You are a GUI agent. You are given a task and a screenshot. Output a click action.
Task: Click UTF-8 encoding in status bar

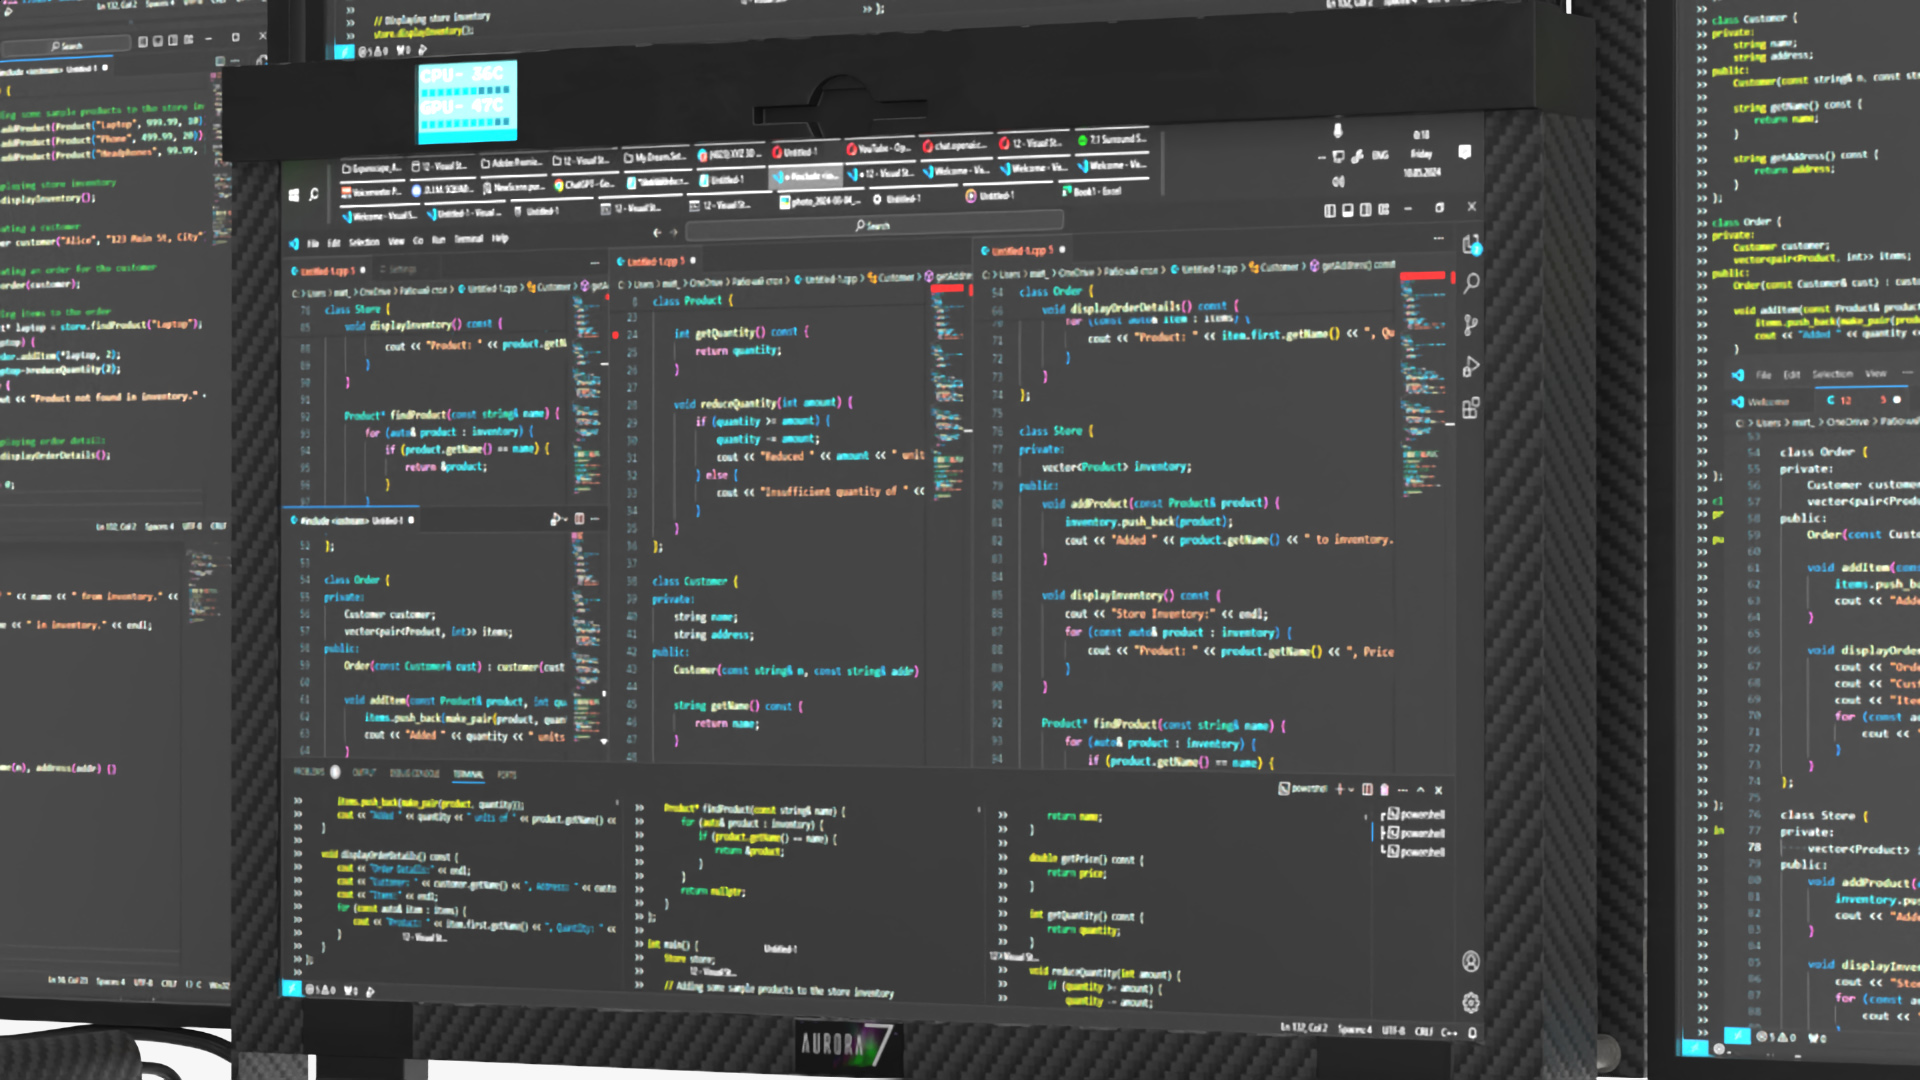(1393, 1029)
